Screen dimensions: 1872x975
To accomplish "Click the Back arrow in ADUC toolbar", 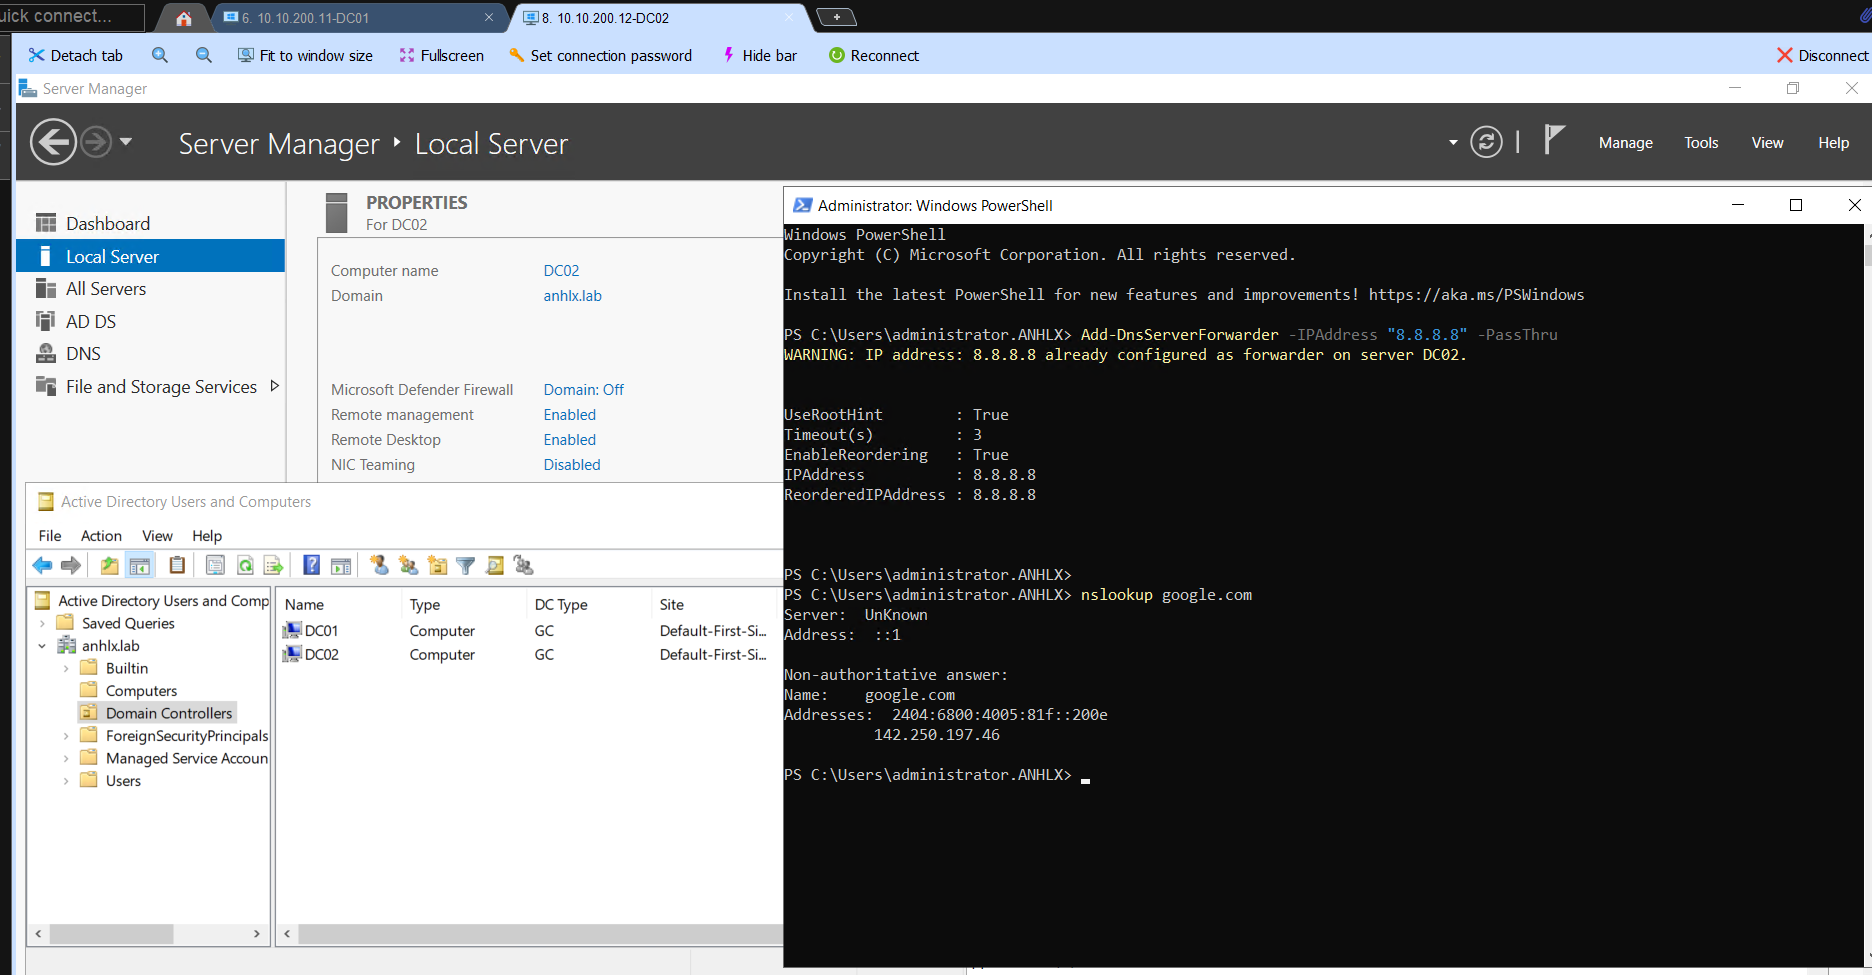I will tap(42, 566).
